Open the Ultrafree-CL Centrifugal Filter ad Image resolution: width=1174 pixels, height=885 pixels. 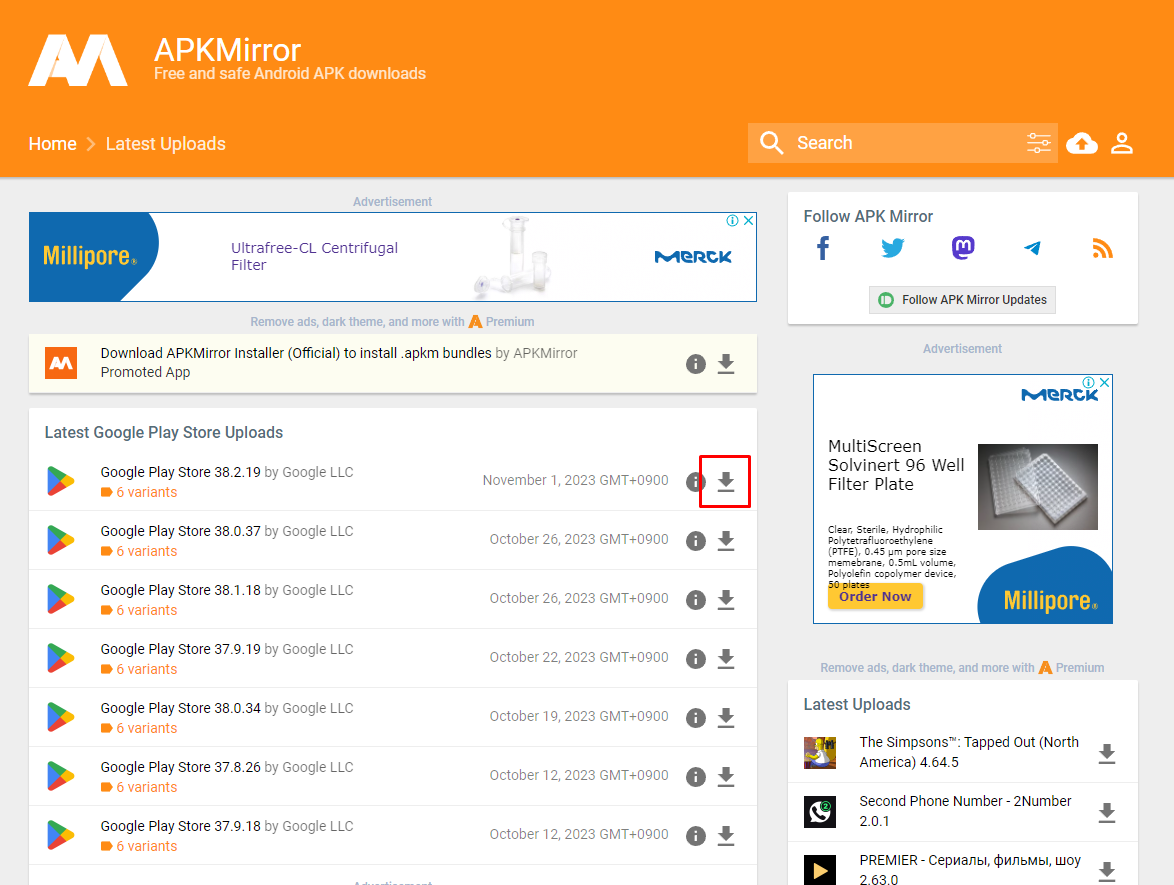click(x=314, y=256)
